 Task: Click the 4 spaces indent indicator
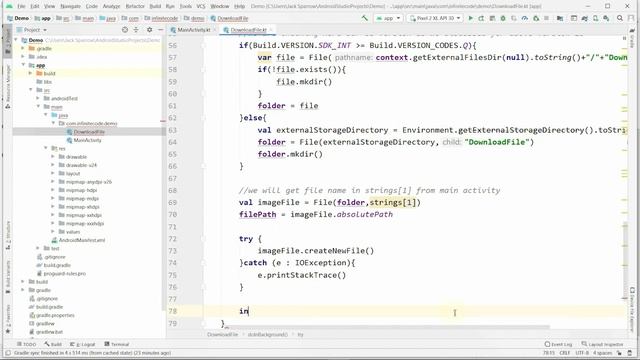point(602,353)
